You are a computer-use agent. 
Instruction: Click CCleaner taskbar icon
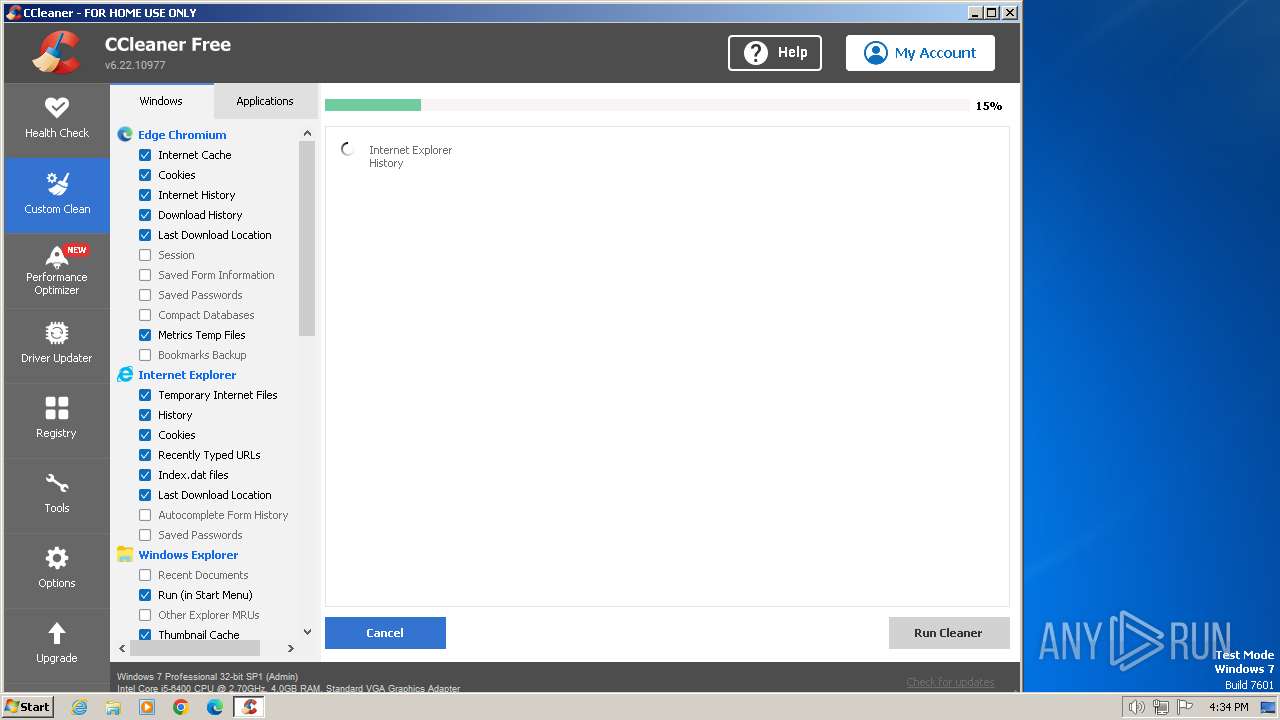tap(249, 707)
